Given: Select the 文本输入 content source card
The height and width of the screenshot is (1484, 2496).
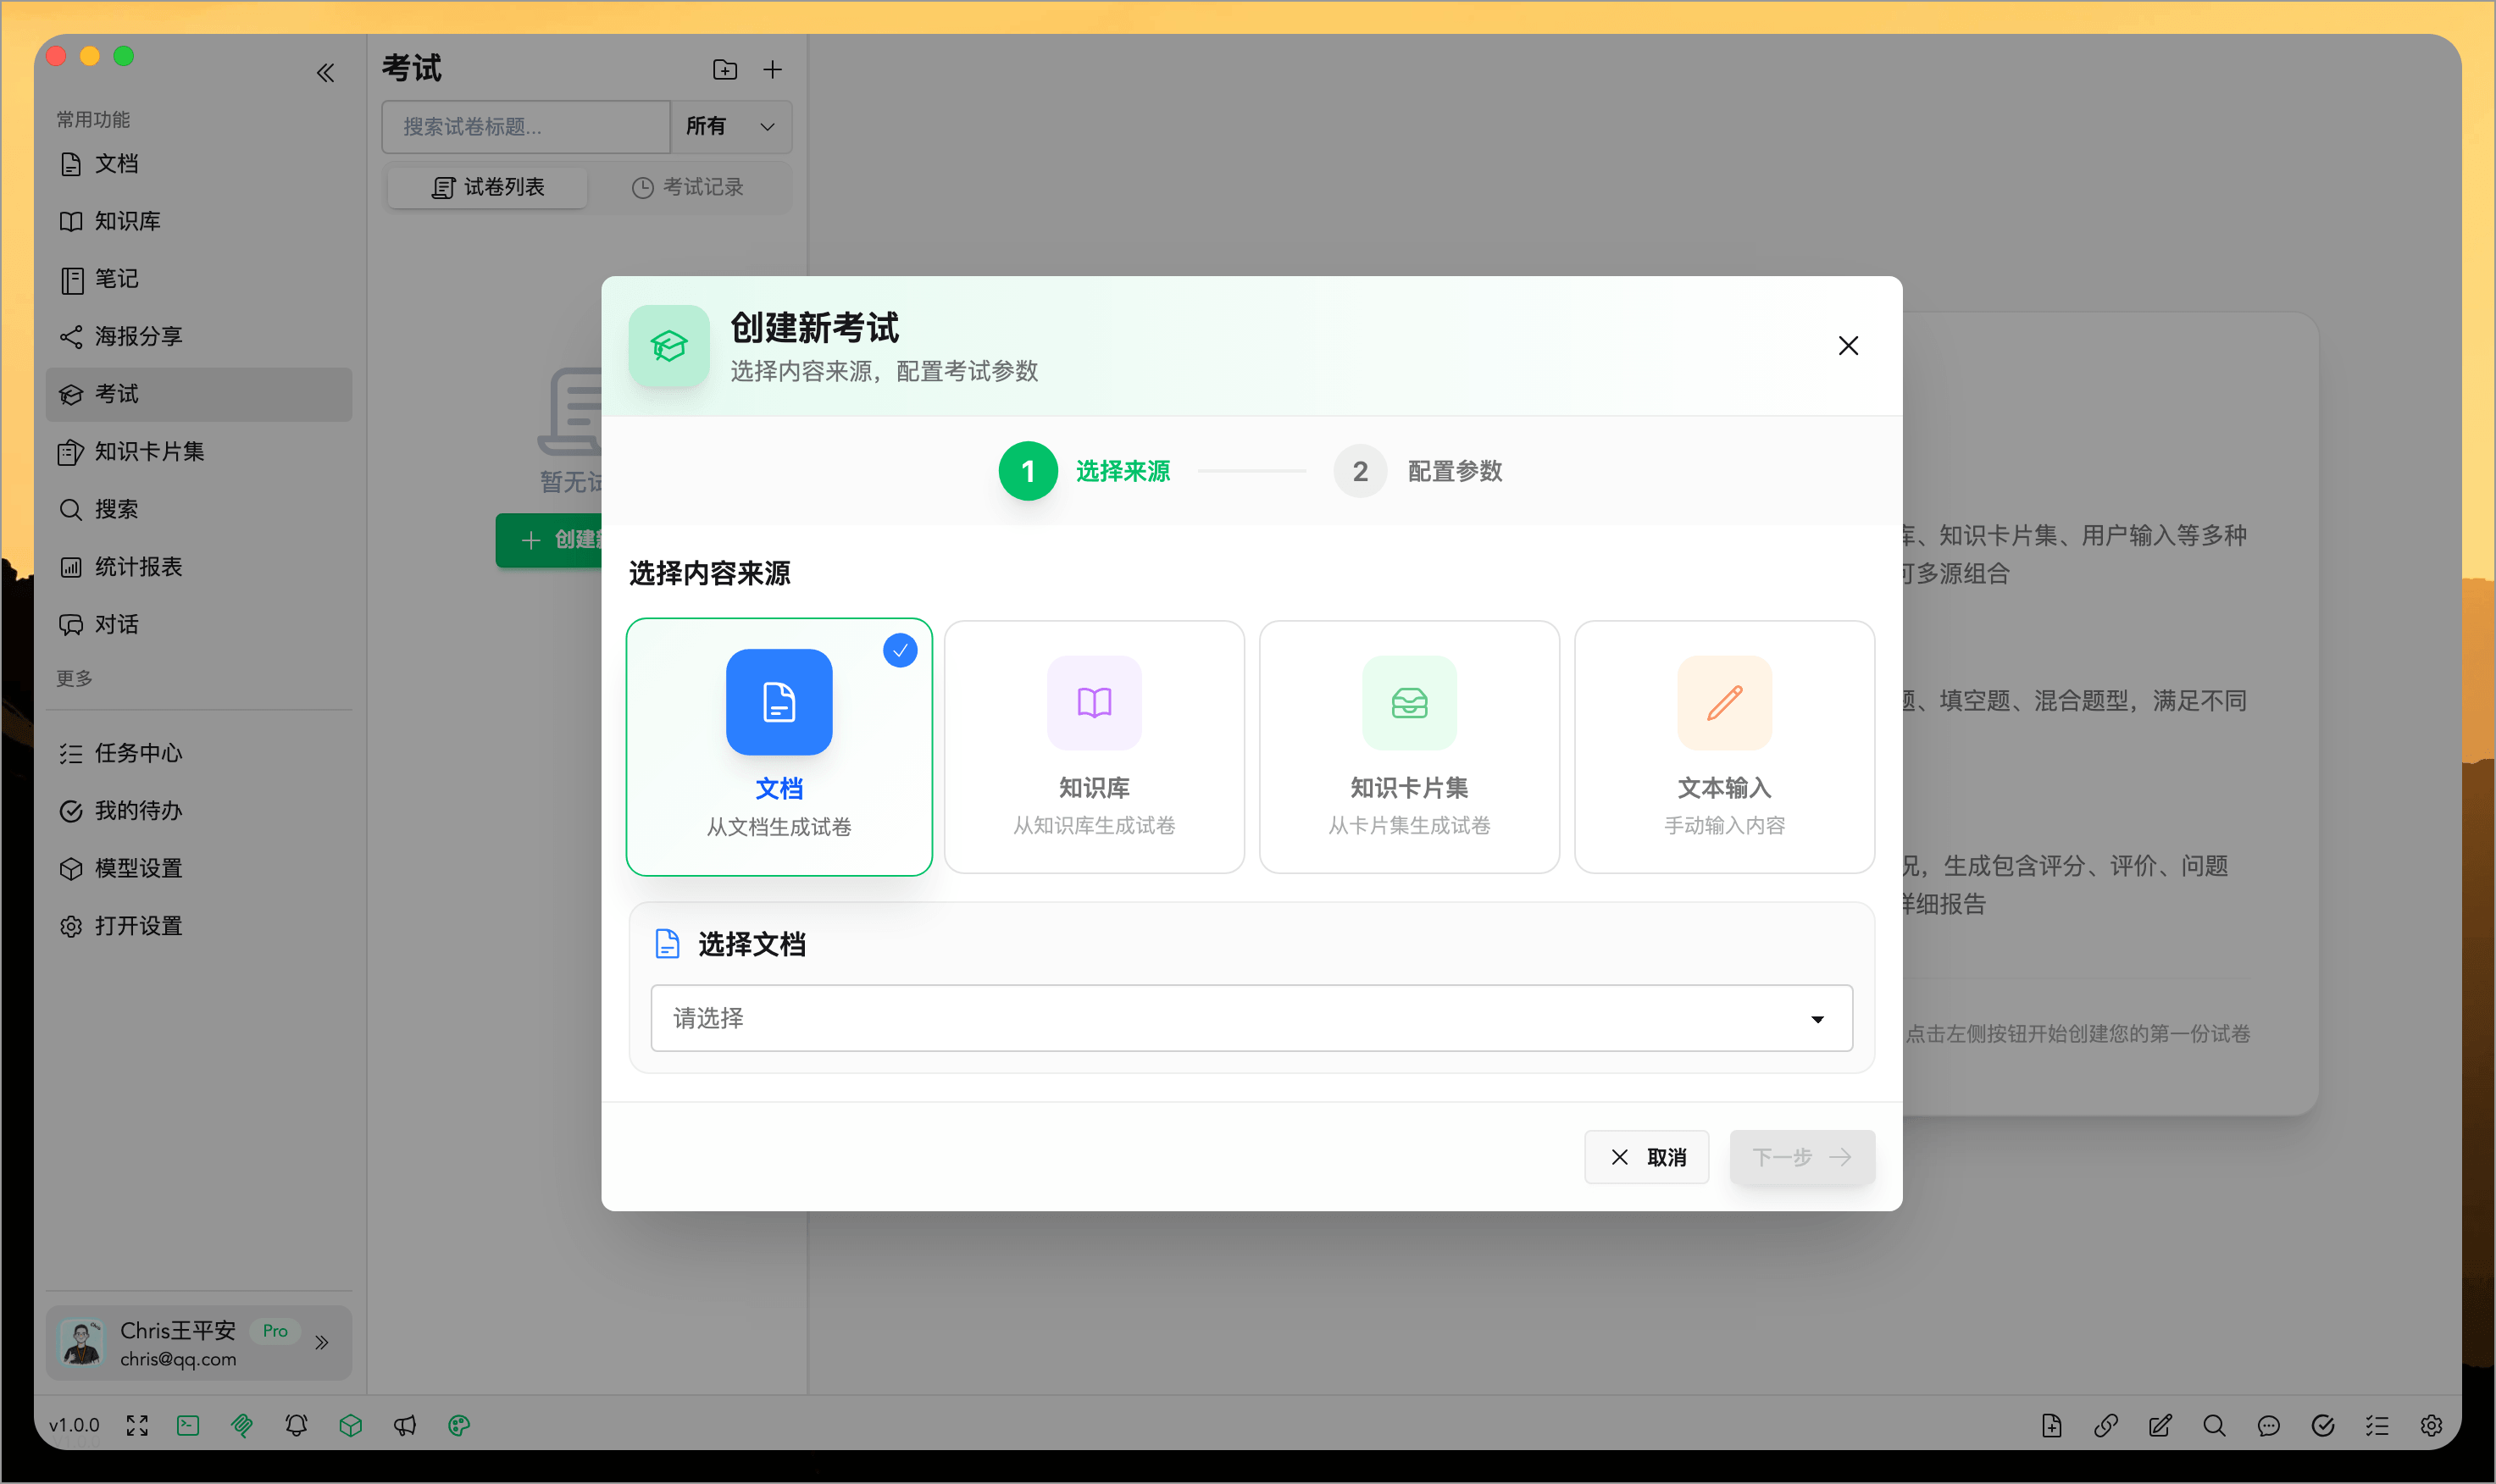Looking at the screenshot, I should coord(1723,747).
